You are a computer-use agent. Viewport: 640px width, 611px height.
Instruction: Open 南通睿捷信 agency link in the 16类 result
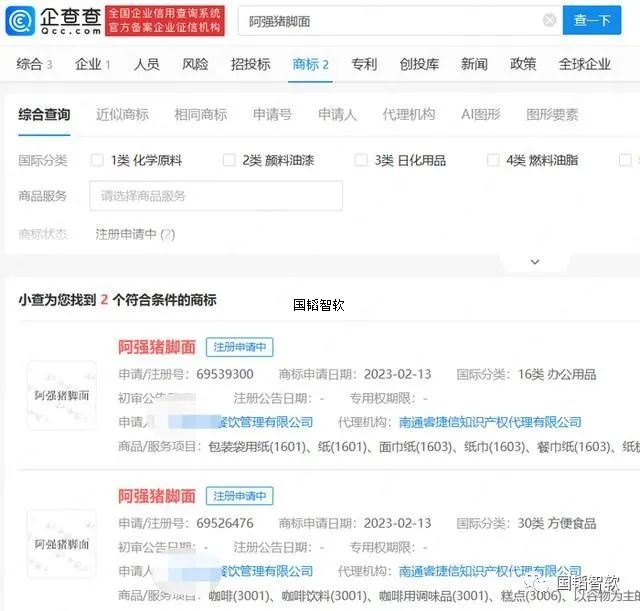point(490,422)
